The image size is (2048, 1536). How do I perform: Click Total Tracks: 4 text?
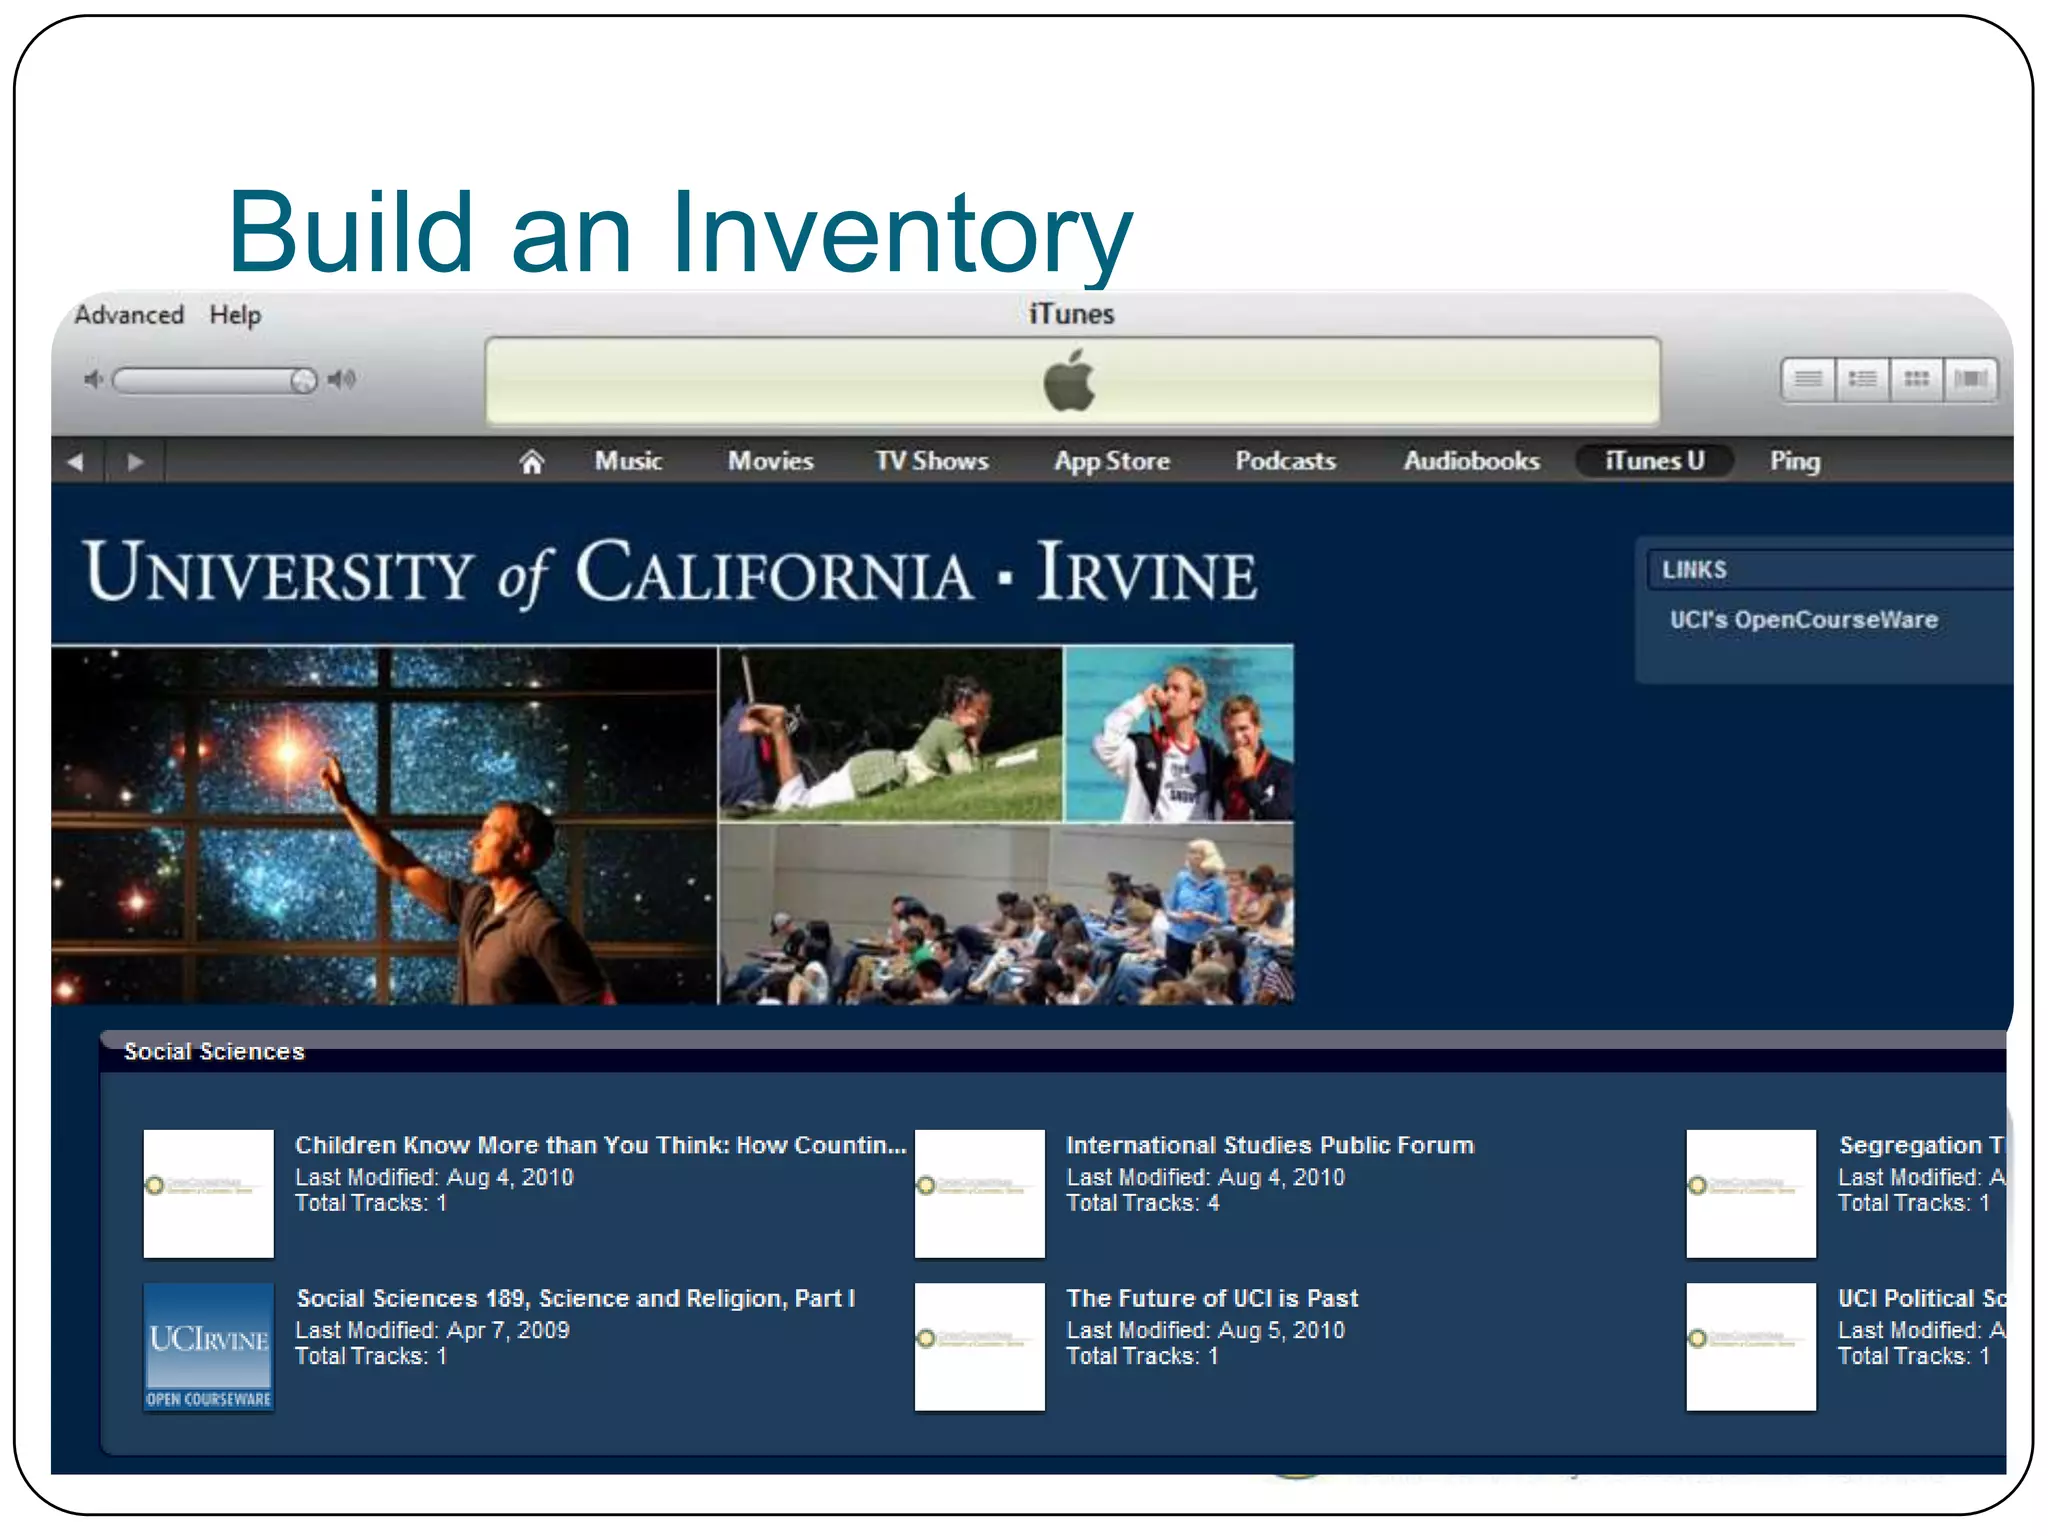pos(1143,1203)
